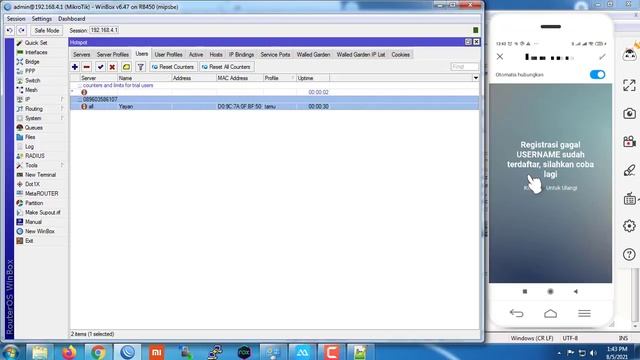Expand IP submenu in sidebar
Screen dimensions: 640x360
tap(40, 99)
